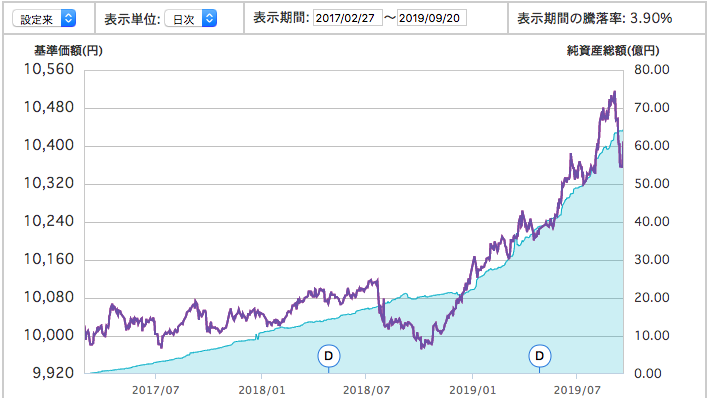Open the 表示単位 日次 dropdown
Image resolution: width=710 pixels, height=398 pixels.
pyautogui.click(x=191, y=19)
